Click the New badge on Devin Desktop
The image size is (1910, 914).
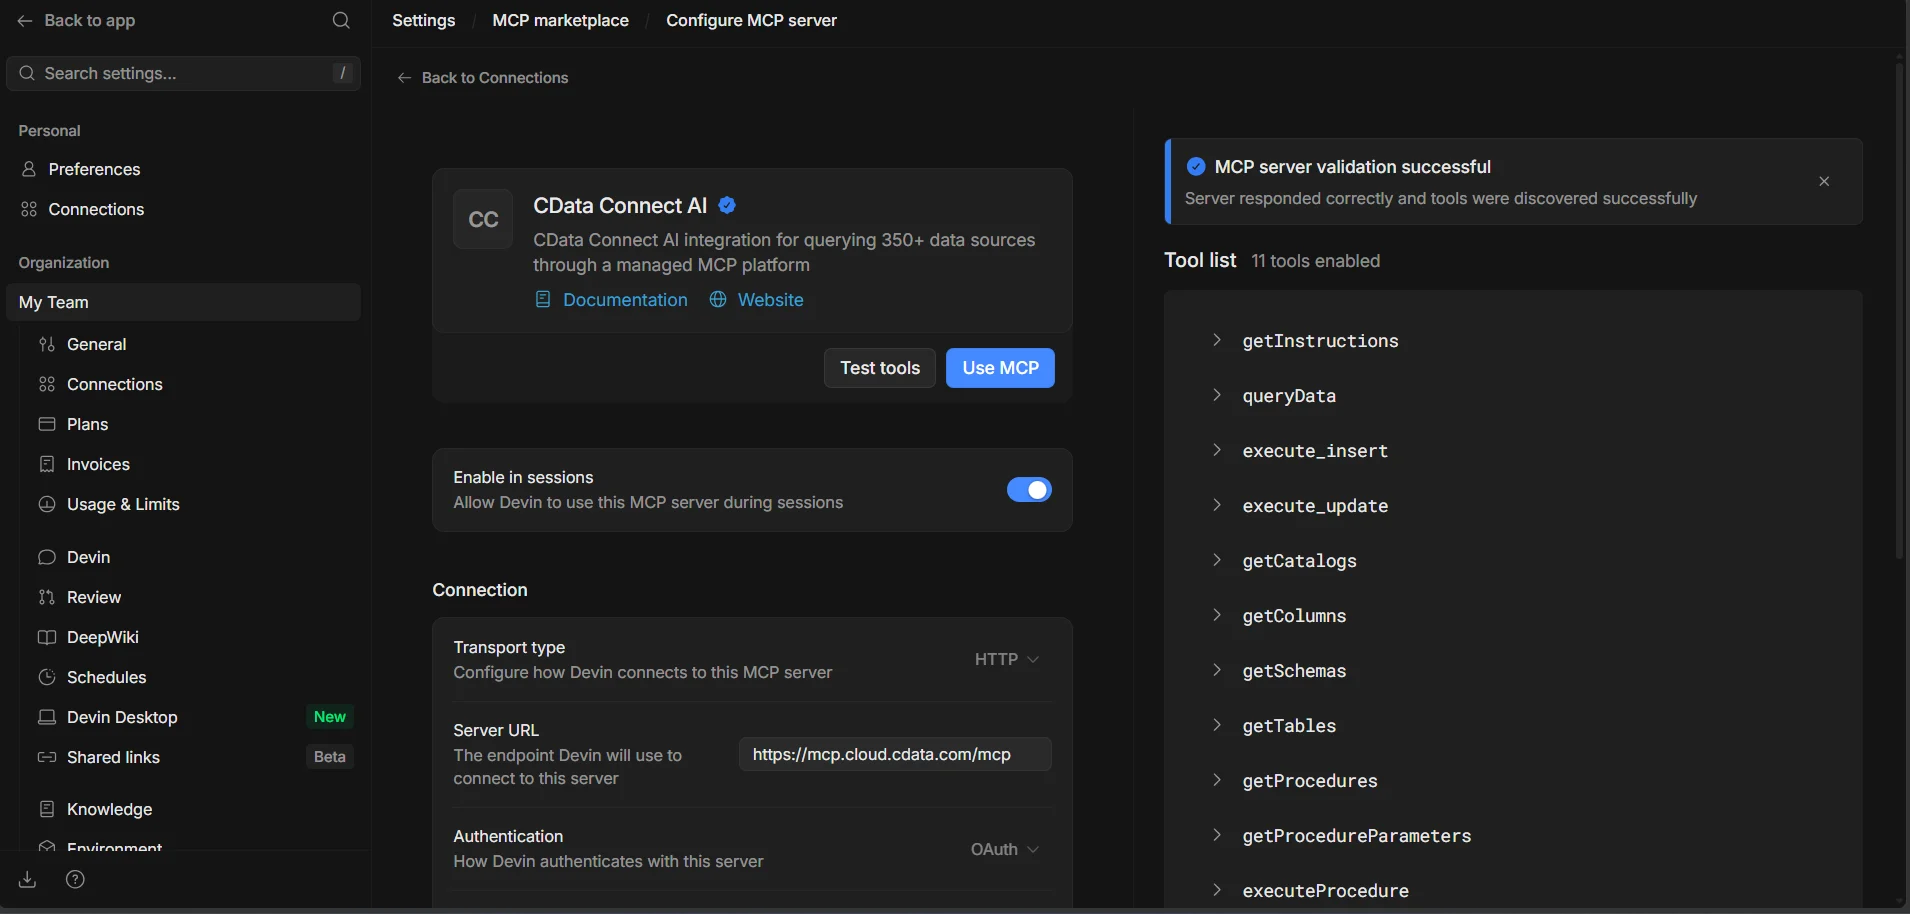tap(329, 717)
